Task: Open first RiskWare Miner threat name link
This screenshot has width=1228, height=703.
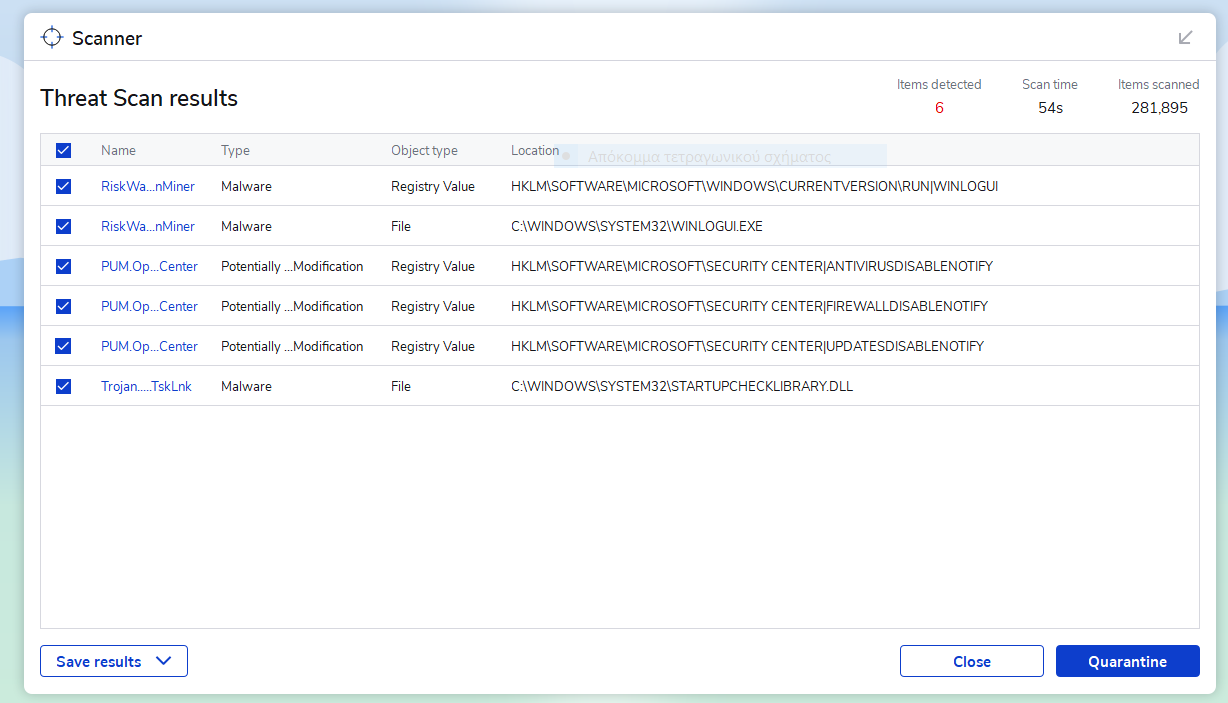Action: click(148, 186)
